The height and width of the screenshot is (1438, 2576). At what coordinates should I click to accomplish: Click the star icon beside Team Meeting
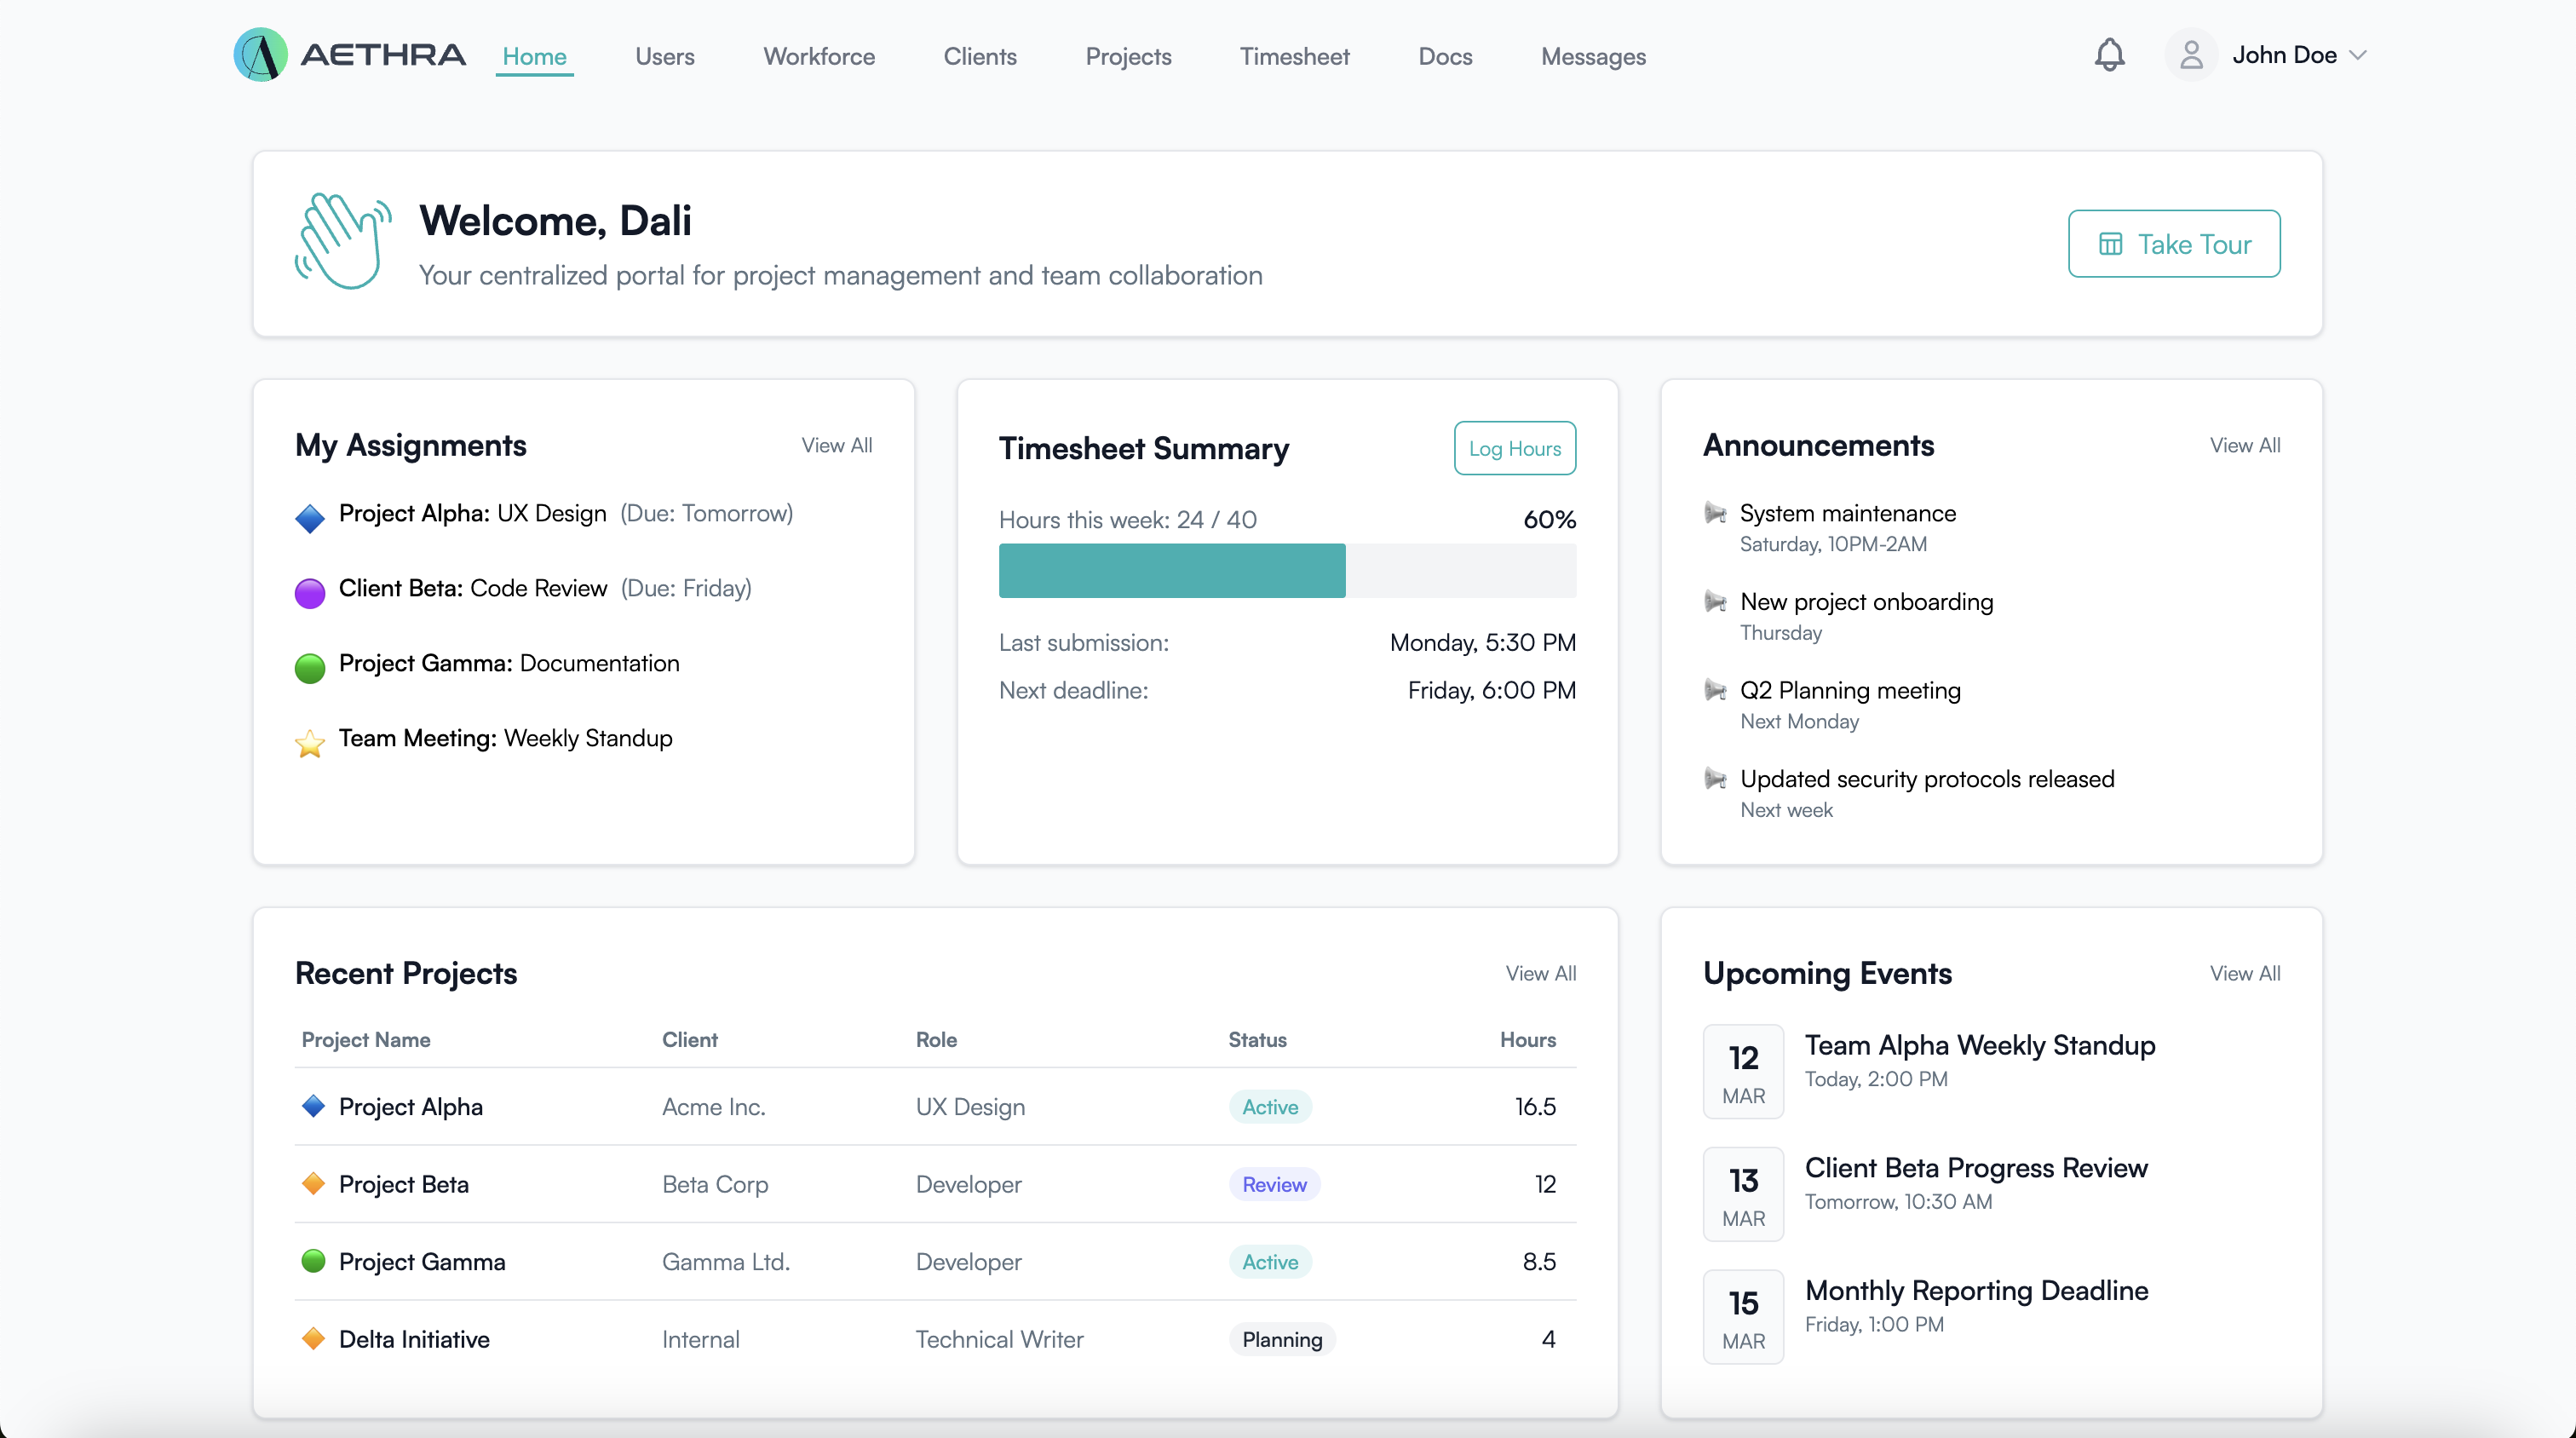[310, 742]
